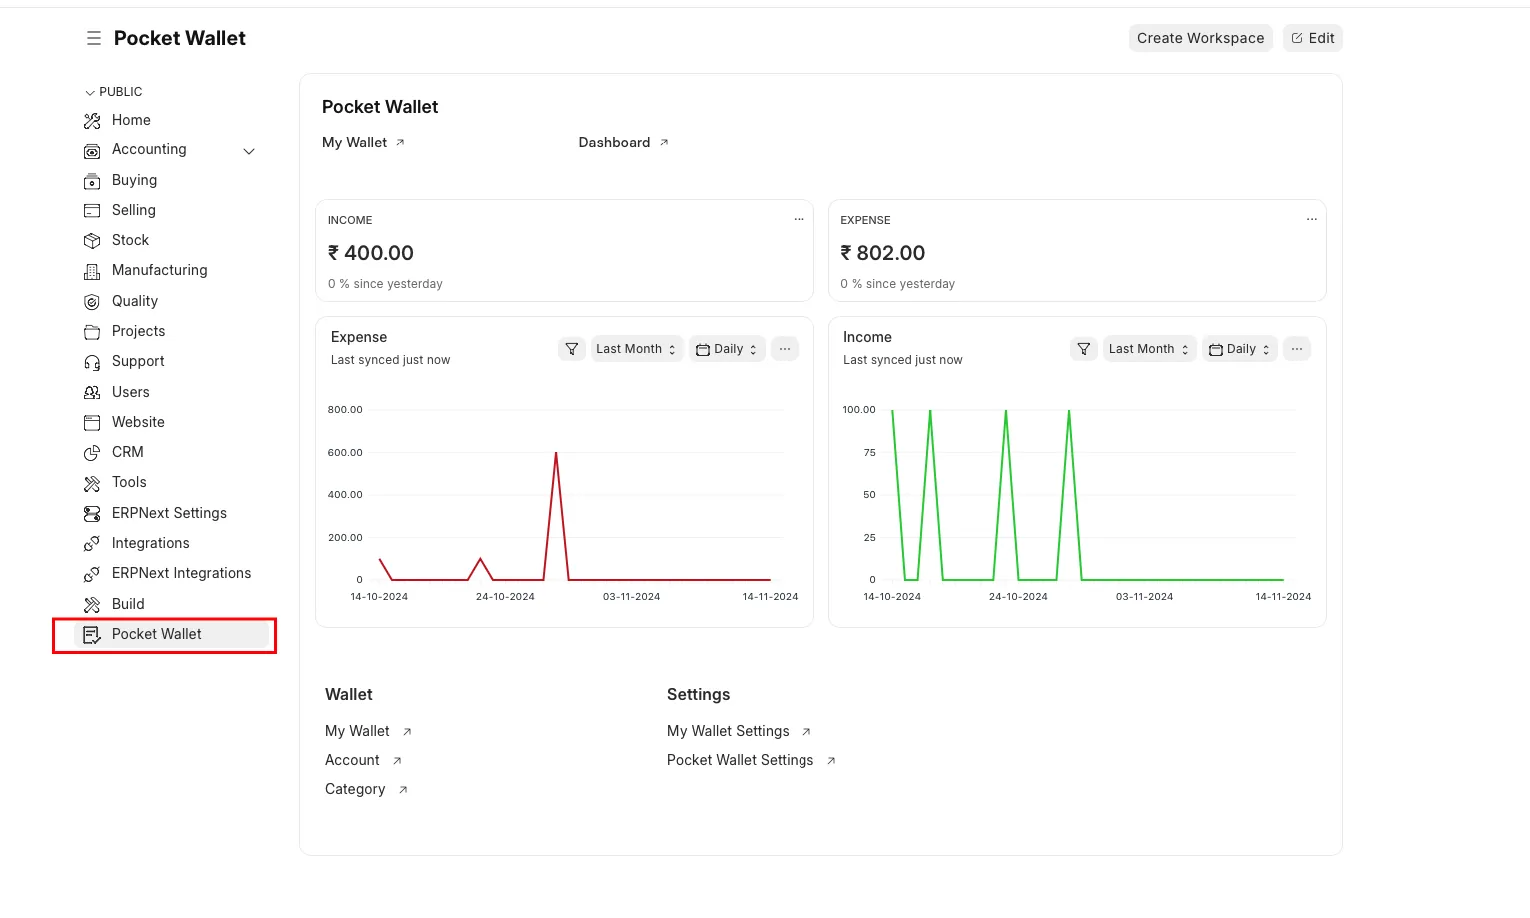The image size is (1530, 918).
Task: Open Last Month dropdown on Expense chart
Action: coord(637,349)
